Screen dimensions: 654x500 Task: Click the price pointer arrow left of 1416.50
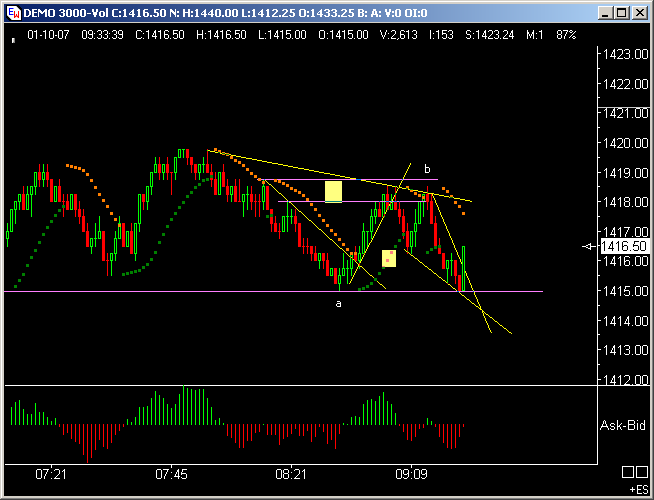[x=589, y=246]
